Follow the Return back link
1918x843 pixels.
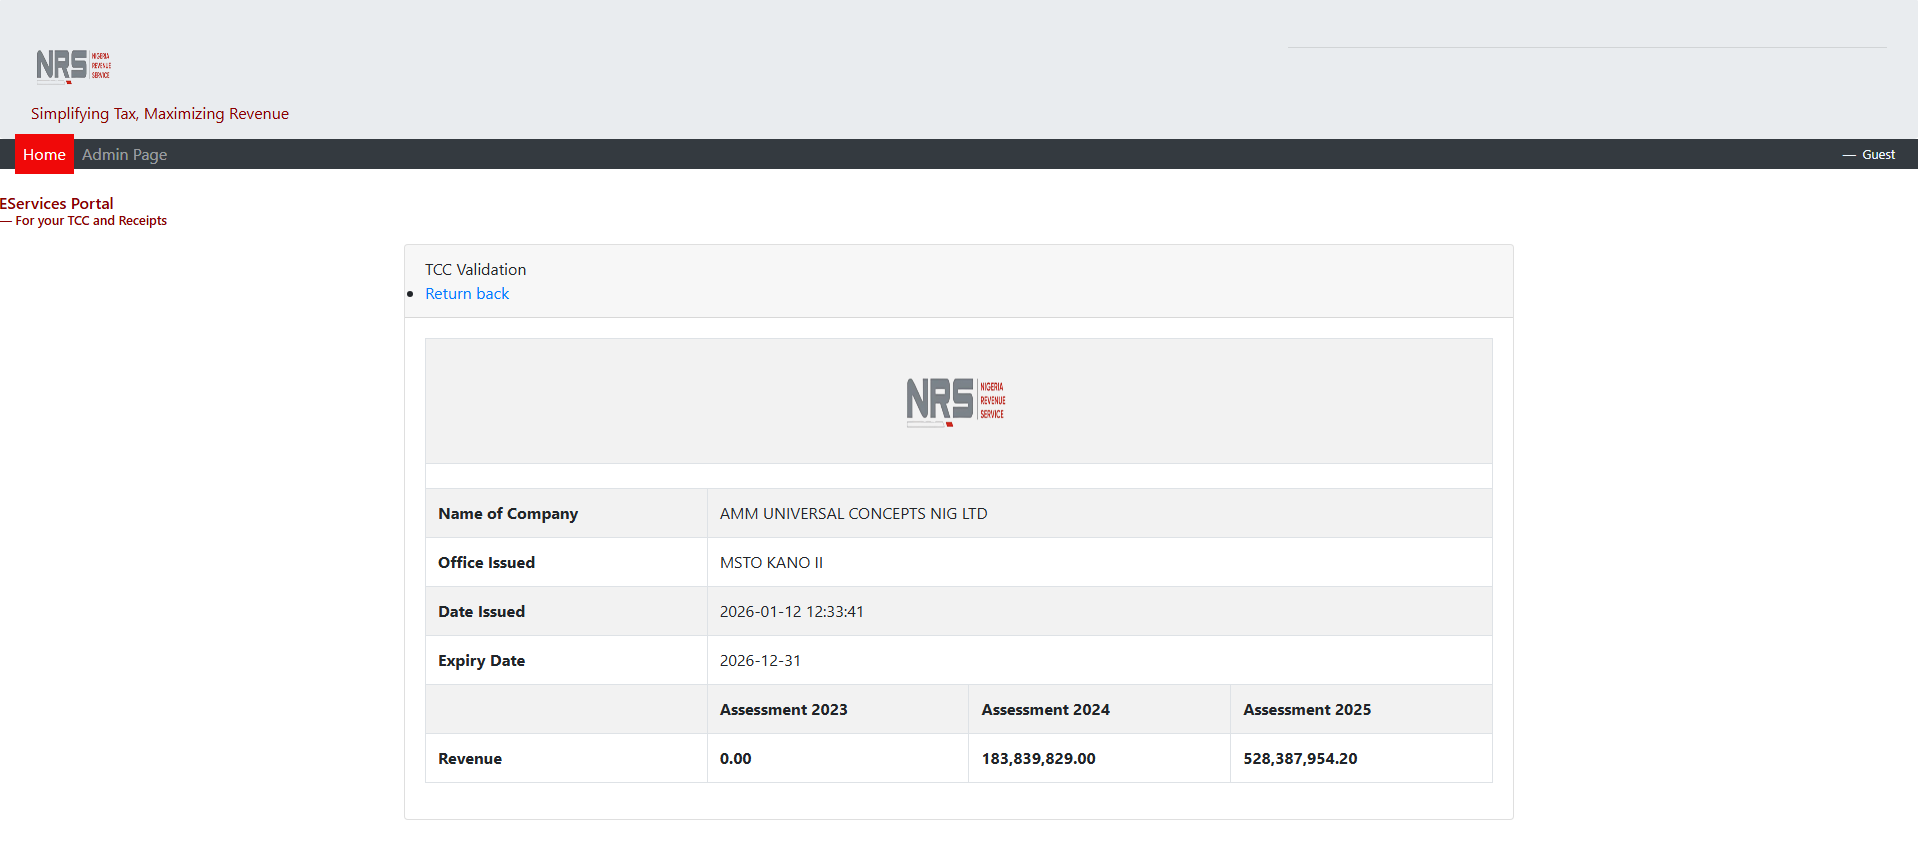[x=467, y=294]
